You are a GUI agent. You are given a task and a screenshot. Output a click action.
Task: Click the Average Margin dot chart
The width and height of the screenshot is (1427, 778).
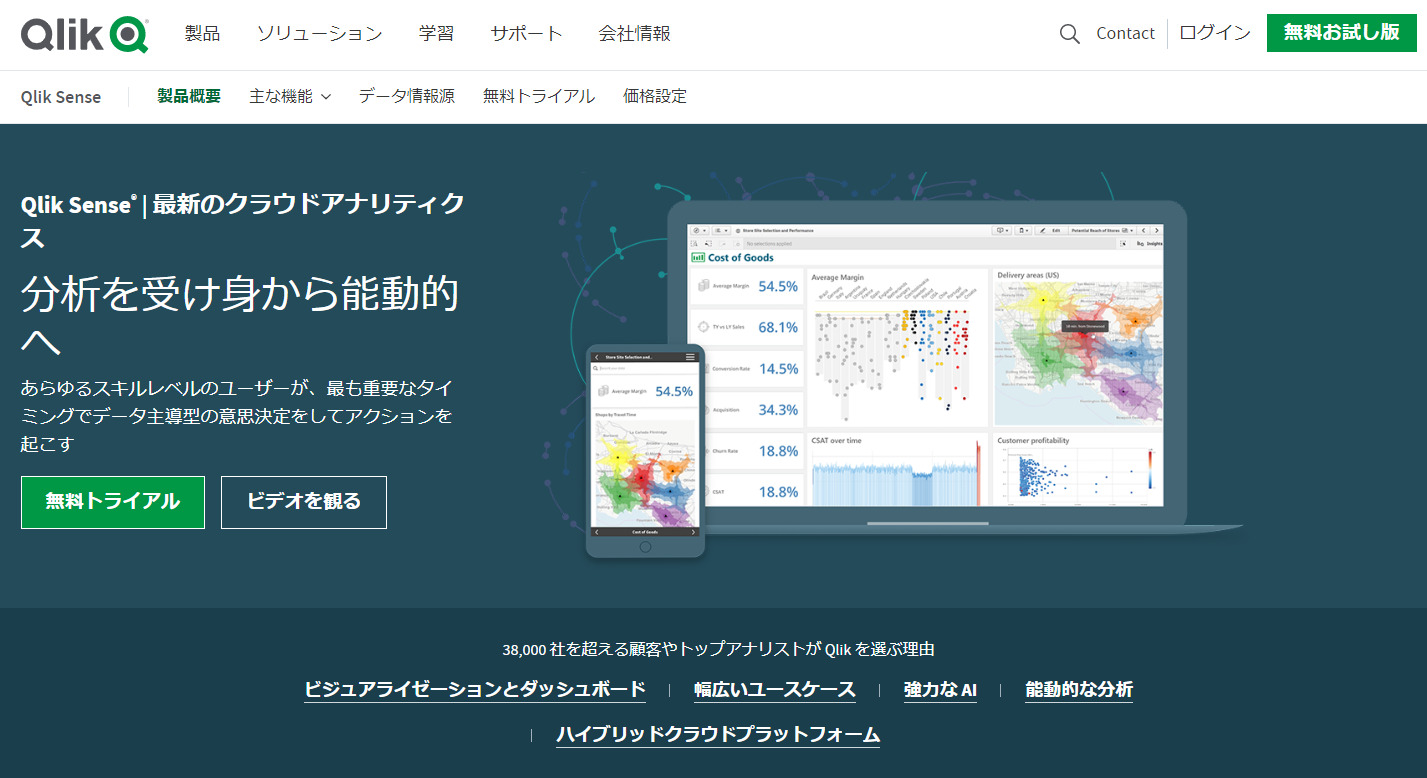coord(897,347)
